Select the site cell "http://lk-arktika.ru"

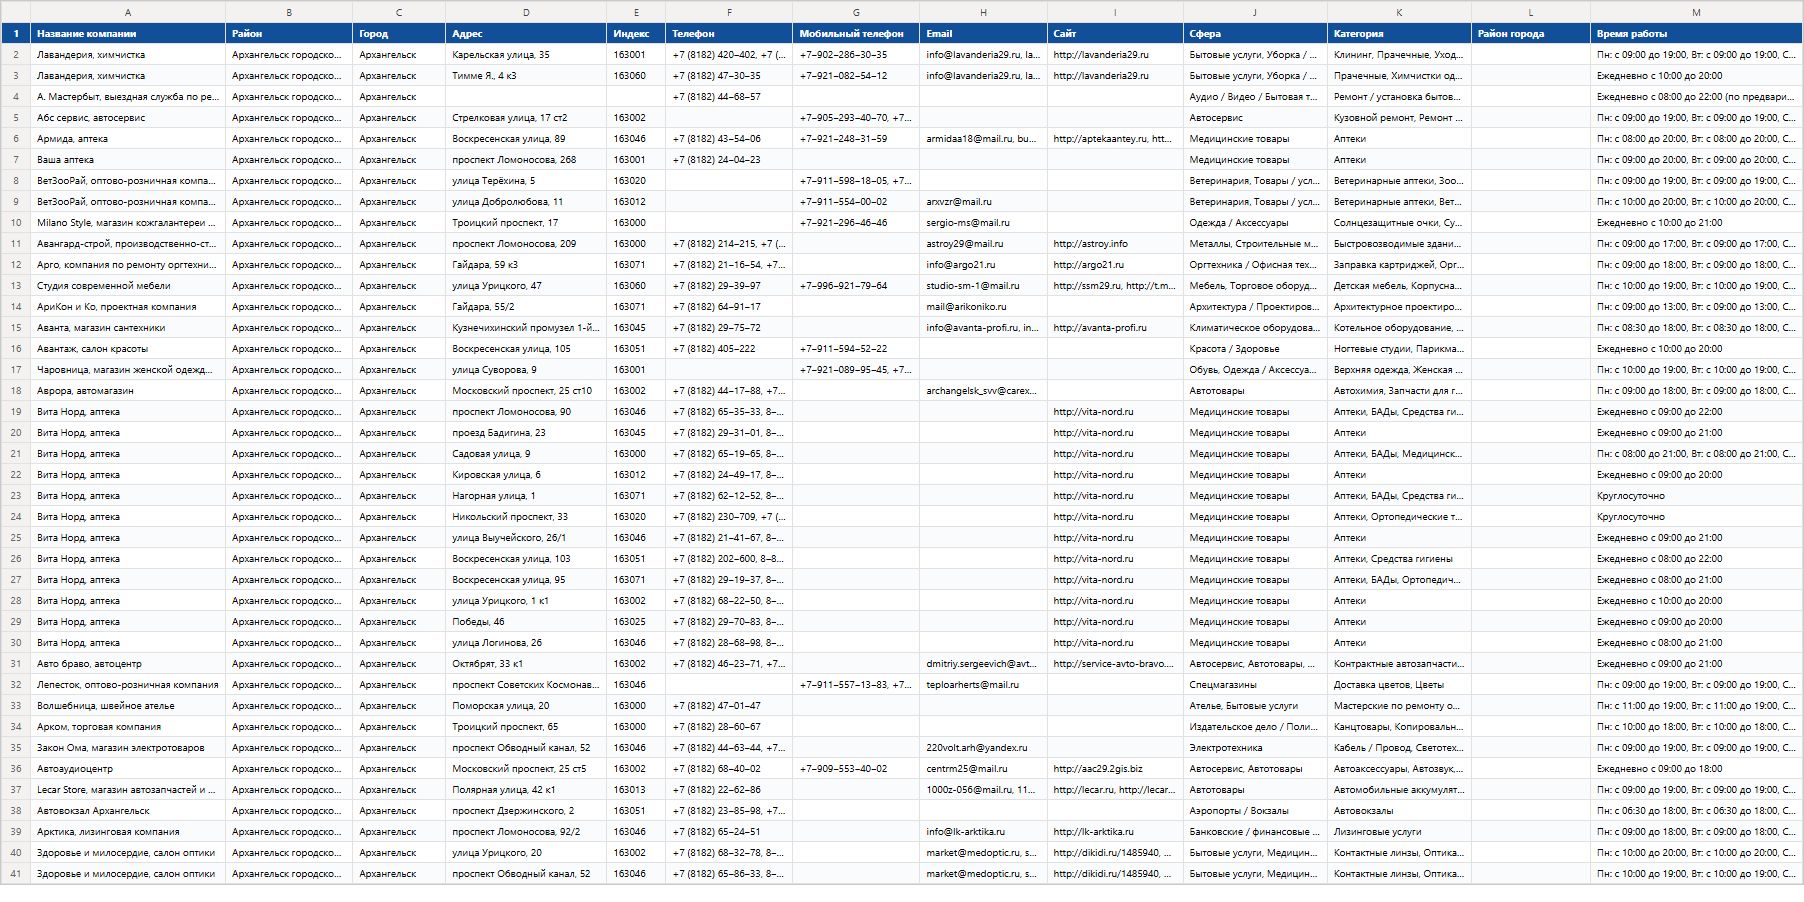pos(1115,832)
